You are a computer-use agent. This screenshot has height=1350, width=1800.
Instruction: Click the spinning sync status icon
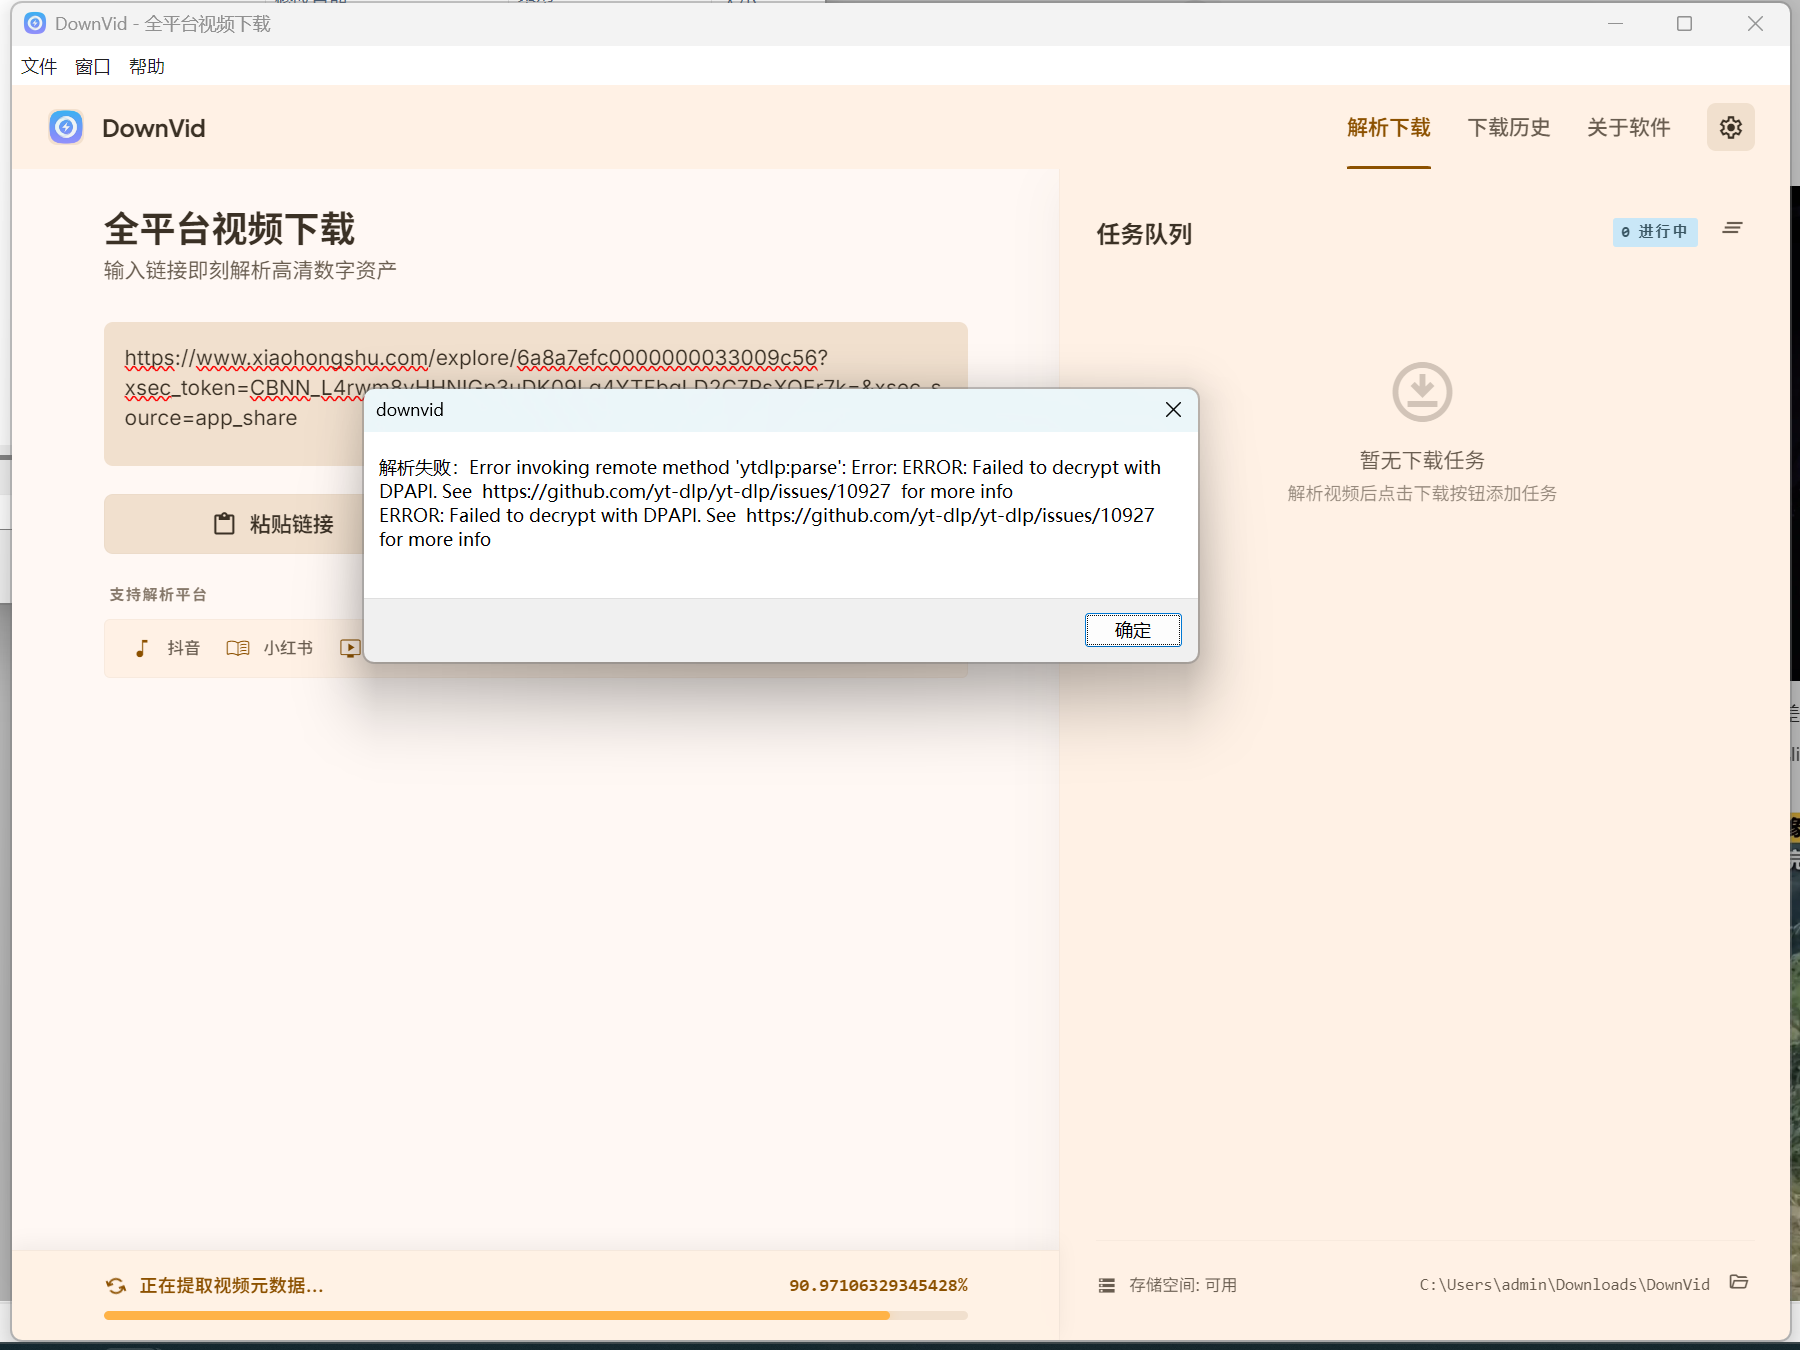pos(116,1285)
